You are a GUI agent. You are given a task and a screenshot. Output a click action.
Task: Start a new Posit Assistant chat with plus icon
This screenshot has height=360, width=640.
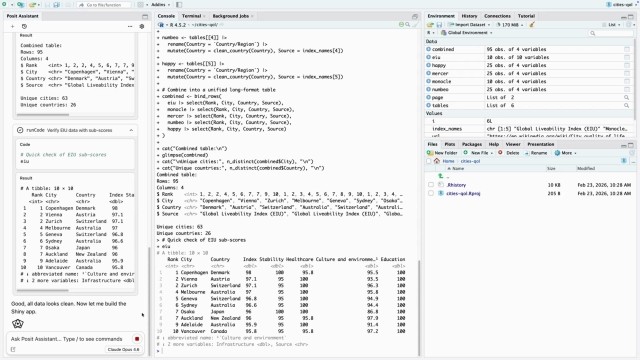pos(13,26)
